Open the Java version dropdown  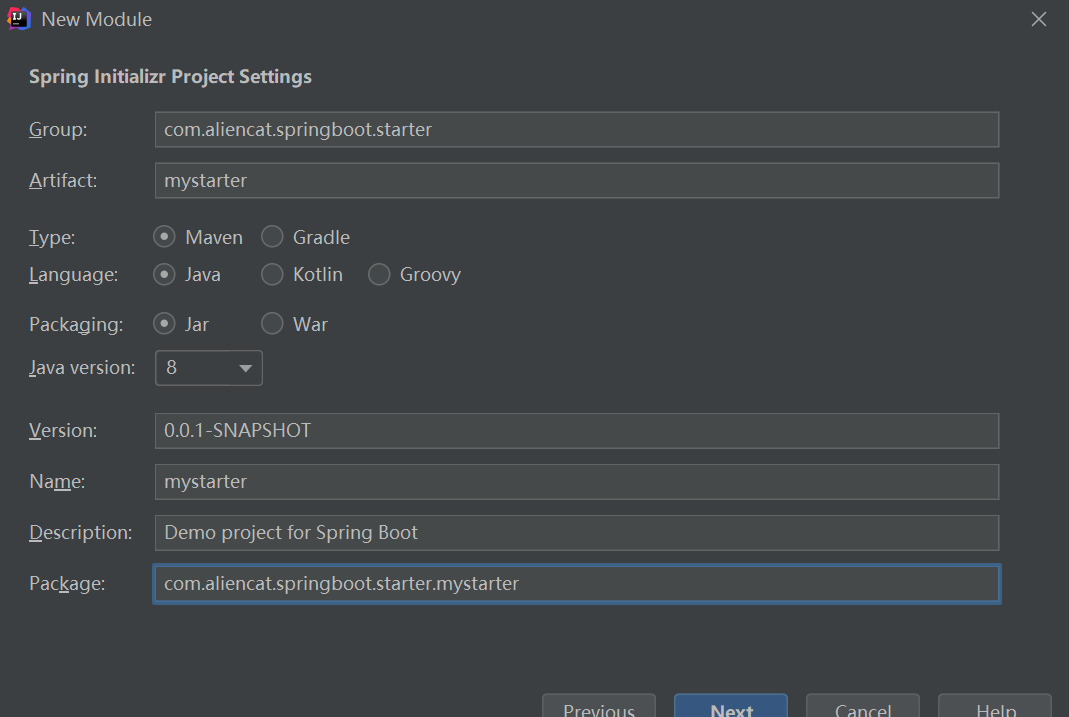click(209, 368)
